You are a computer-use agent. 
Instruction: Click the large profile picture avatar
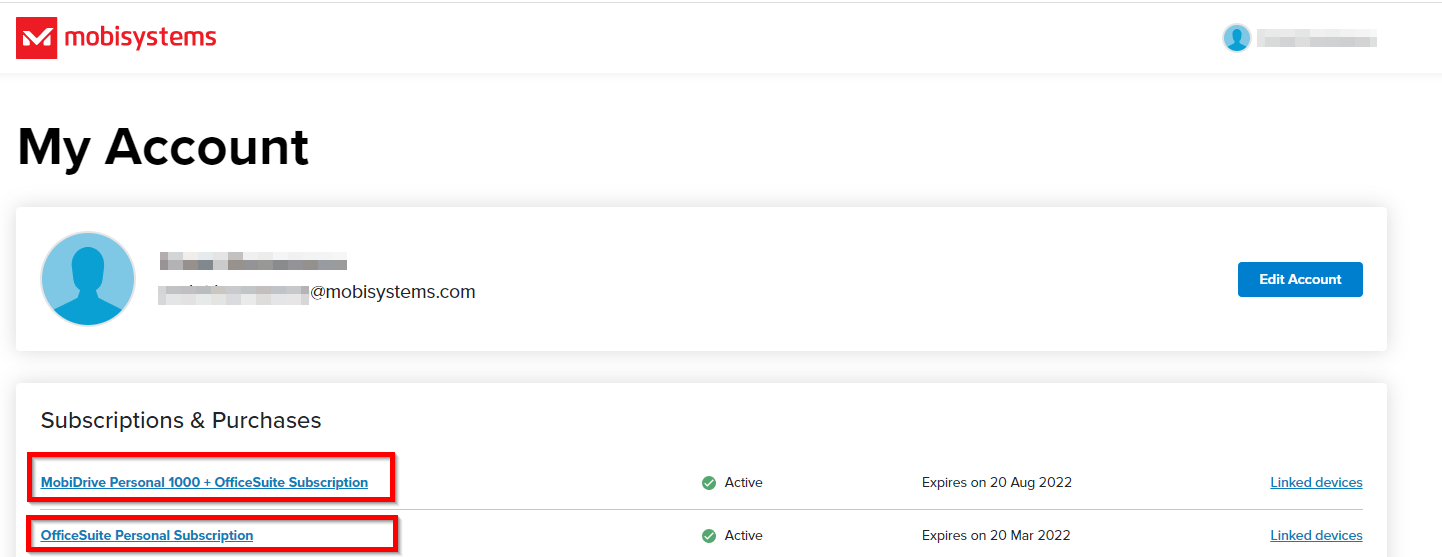click(88, 279)
